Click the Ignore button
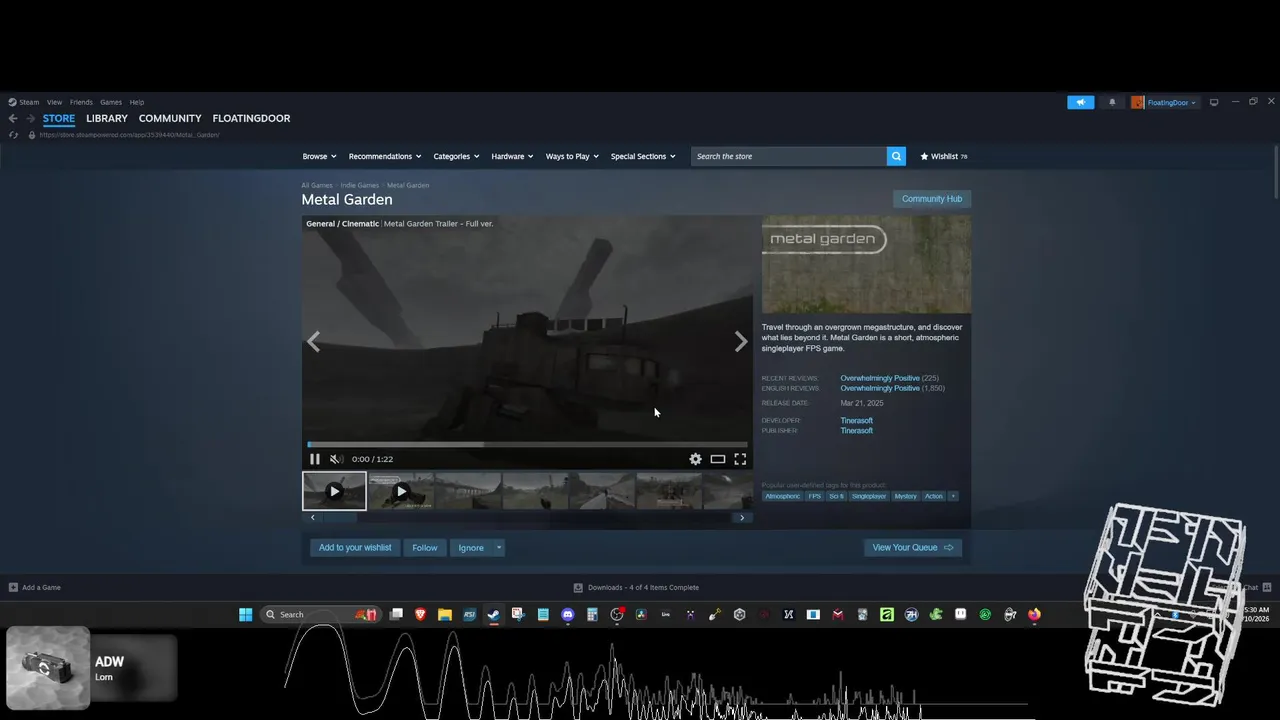Viewport: 1280px width, 720px height. pyautogui.click(x=471, y=547)
